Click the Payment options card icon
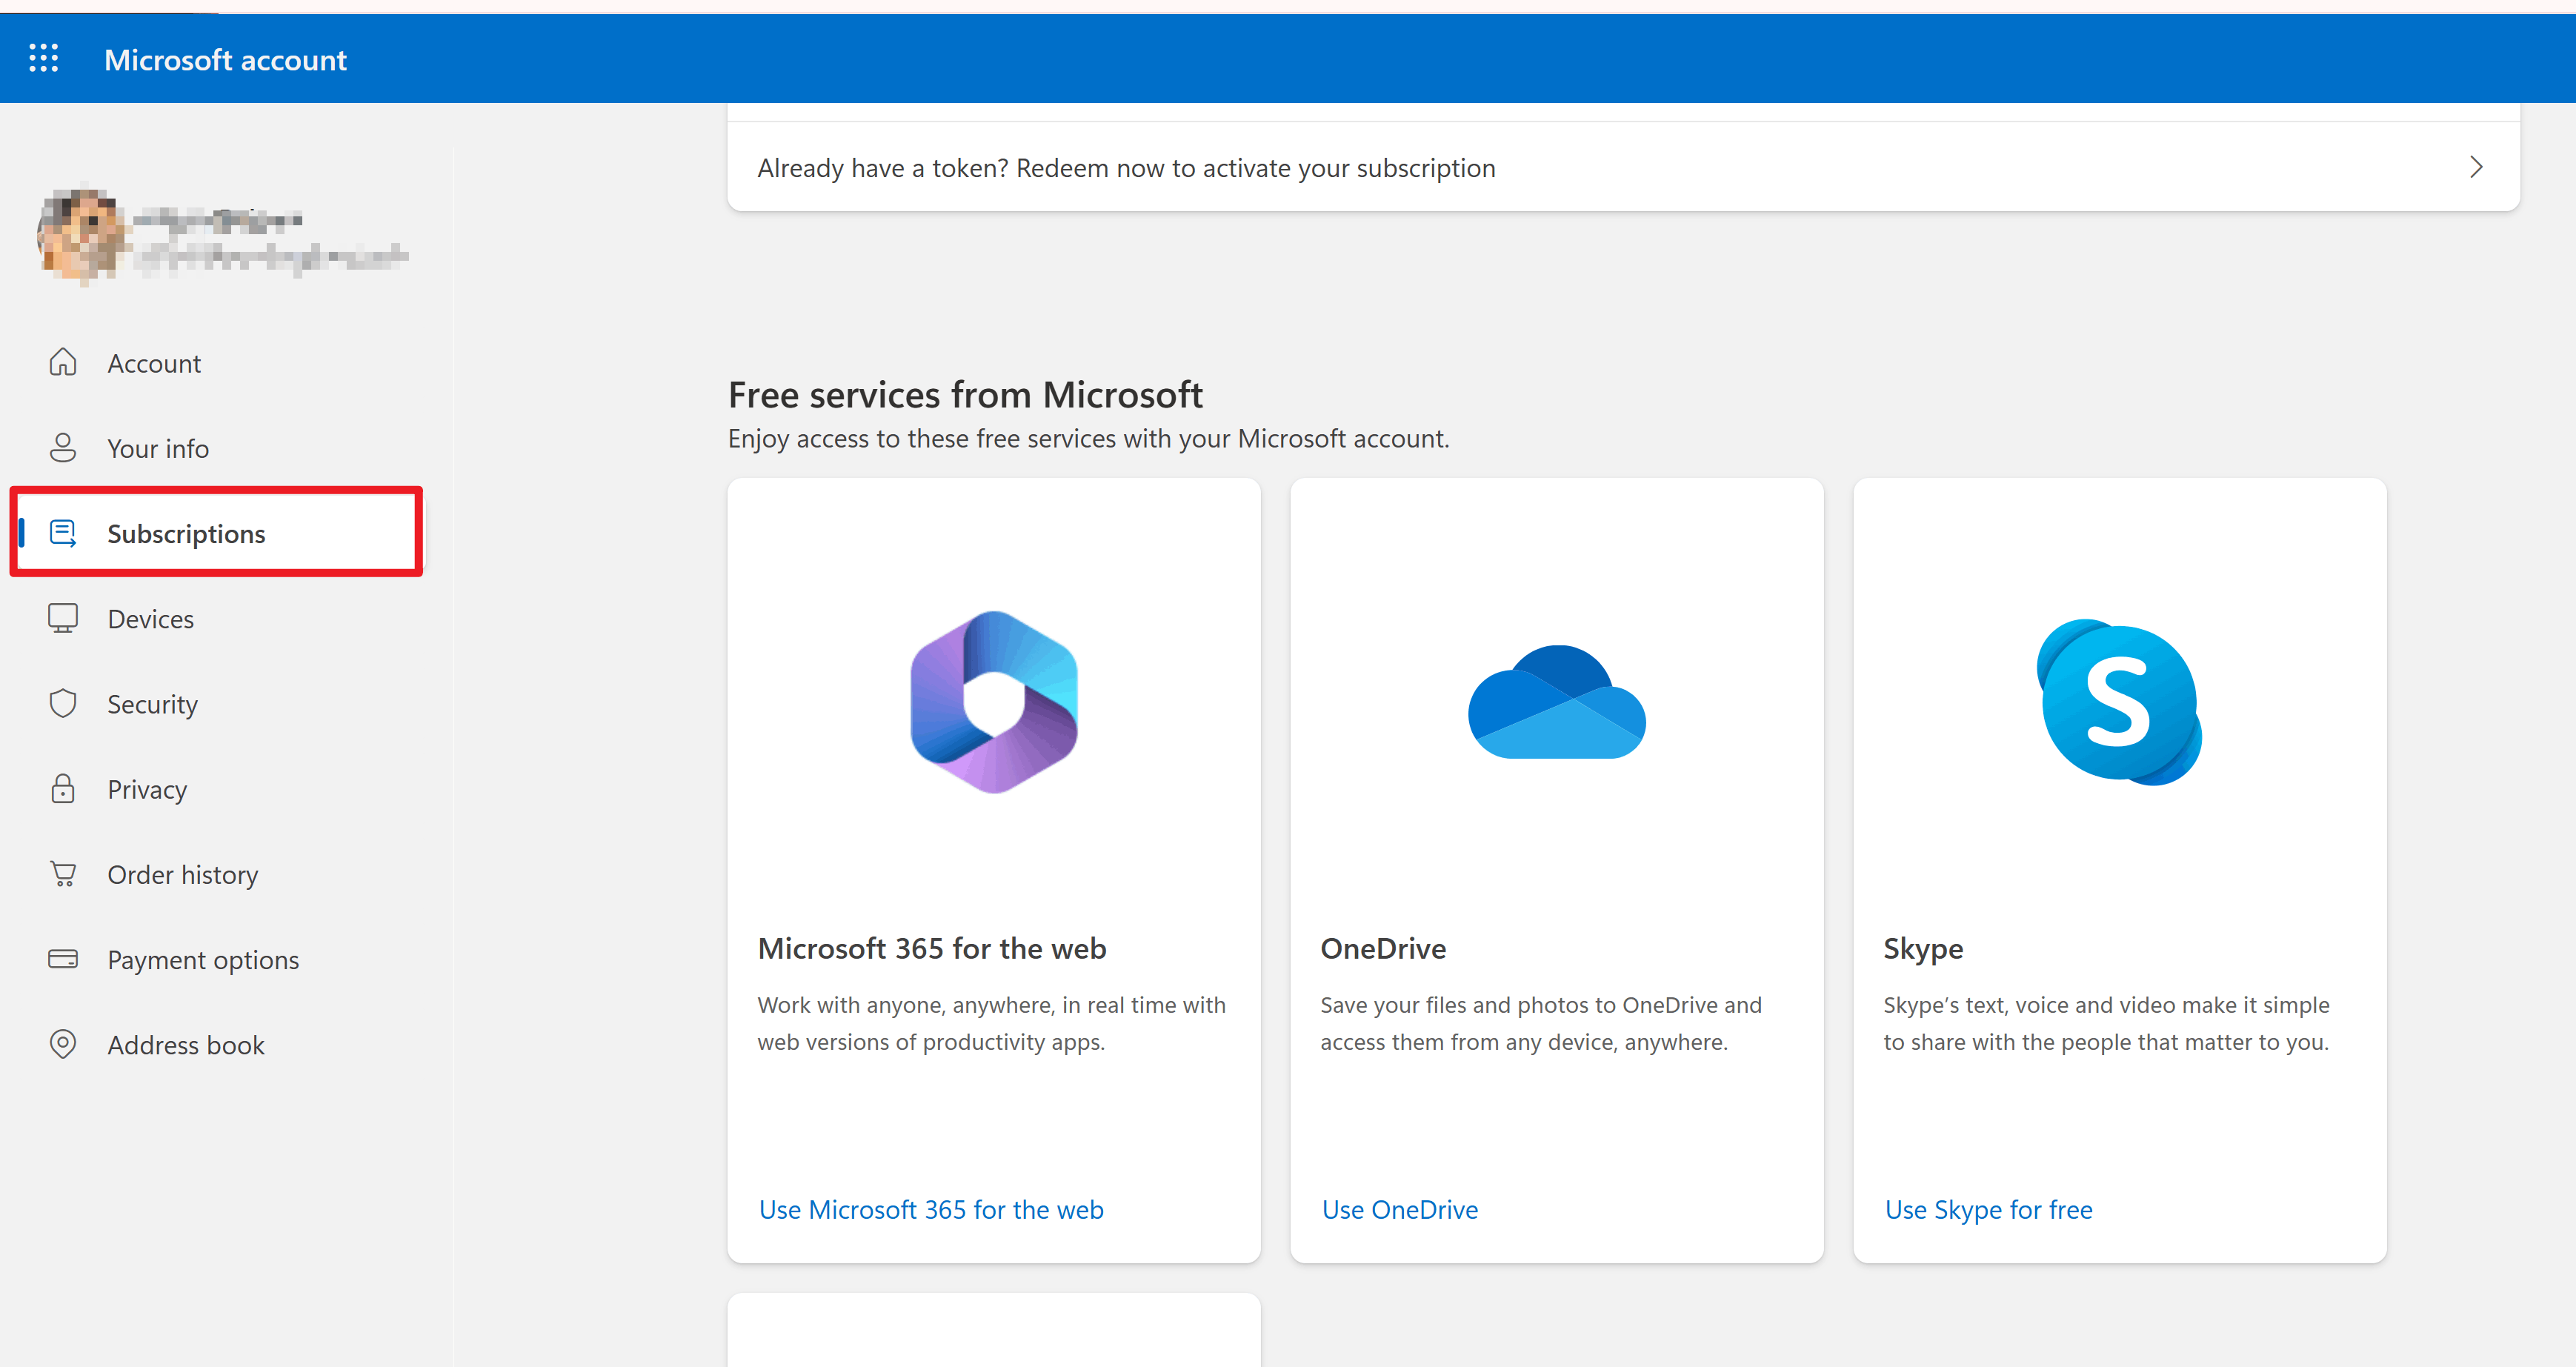The height and width of the screenshot is (1367, 2576). click(x=63, y=959)
